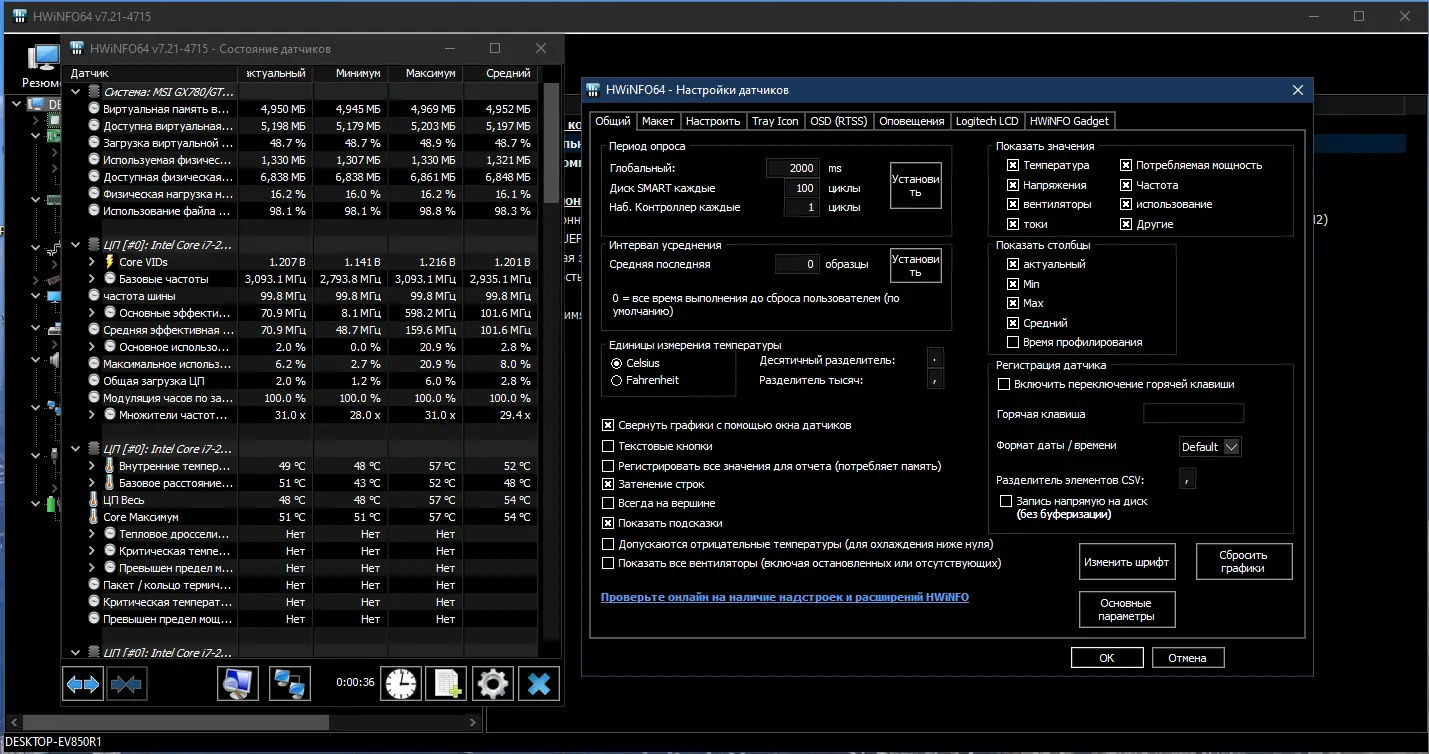Click the right arrow of horizontal scrollbar

pos(474,722)
